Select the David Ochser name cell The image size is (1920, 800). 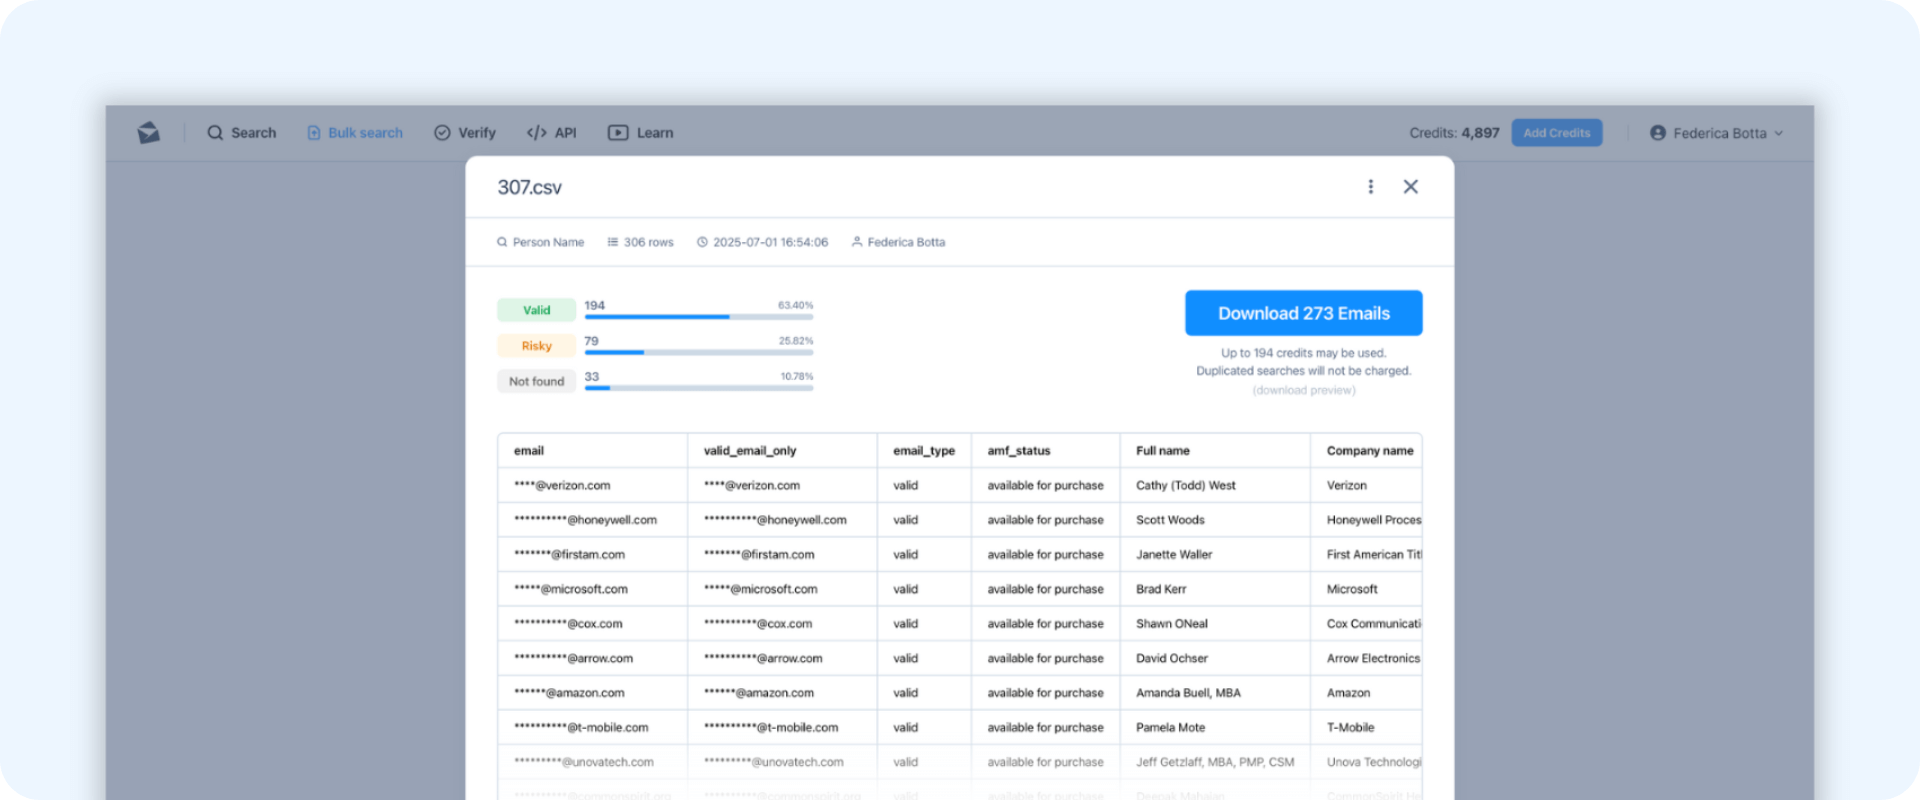[1215, 658]
